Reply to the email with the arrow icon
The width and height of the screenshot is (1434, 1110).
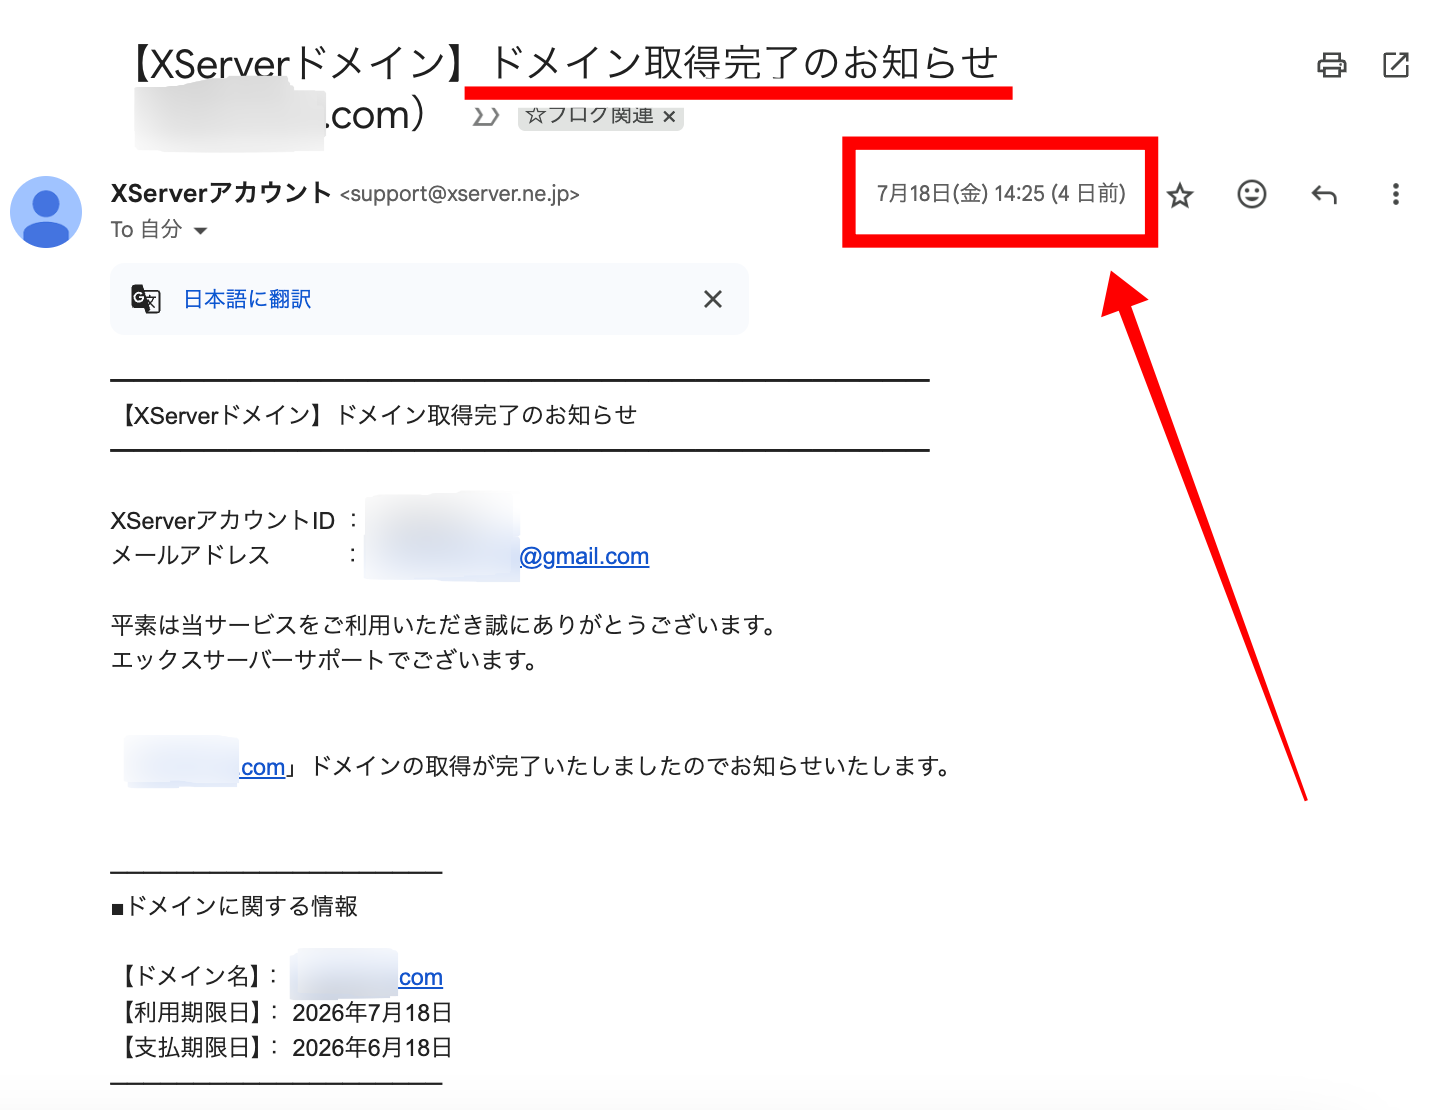(1324, 194)
